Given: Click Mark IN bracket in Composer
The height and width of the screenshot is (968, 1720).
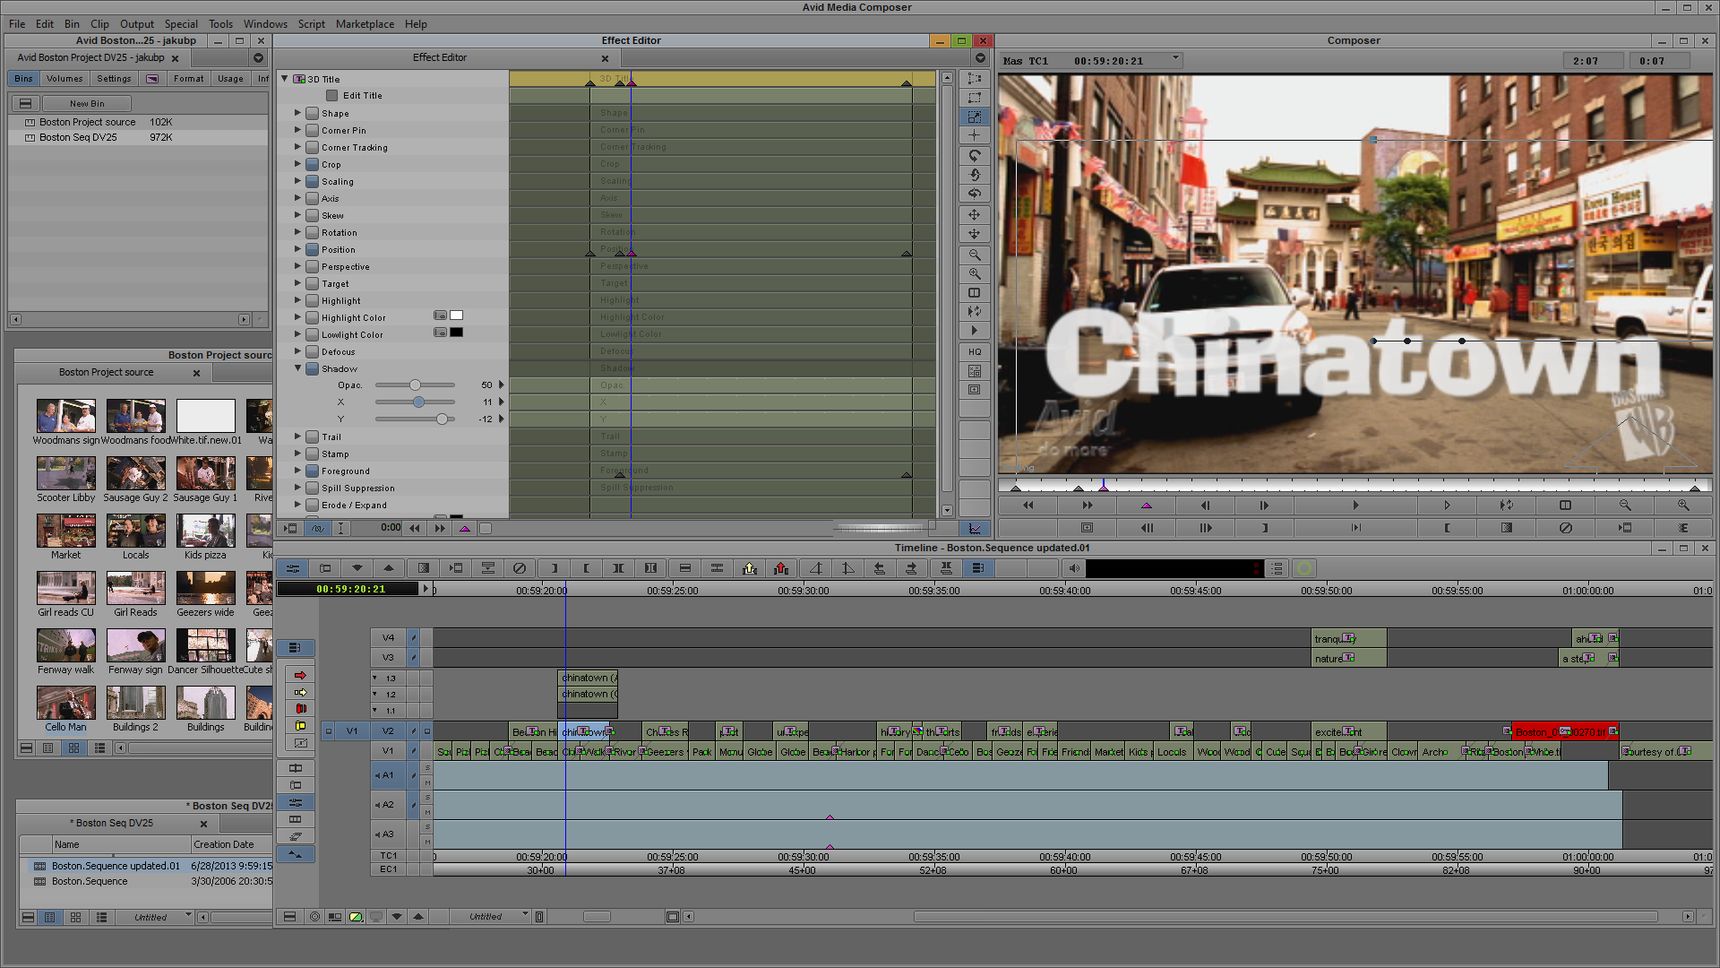Looking at the screenshot, I should click(1447, 528).
